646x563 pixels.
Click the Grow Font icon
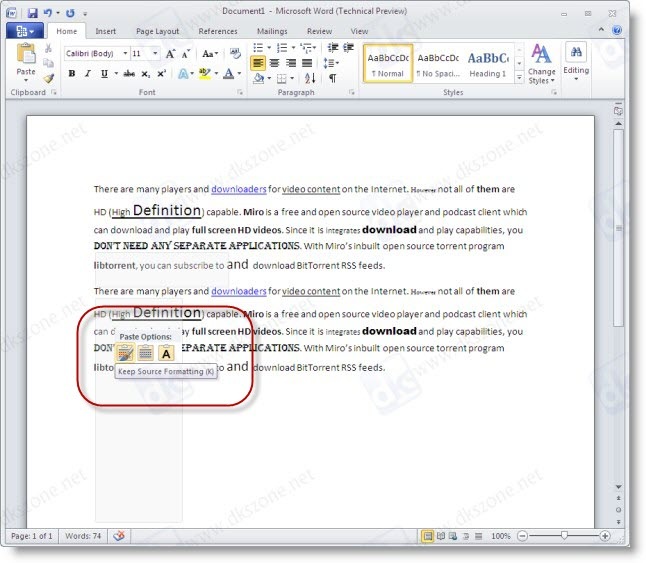pyautogui.click(x=170, y=54)
